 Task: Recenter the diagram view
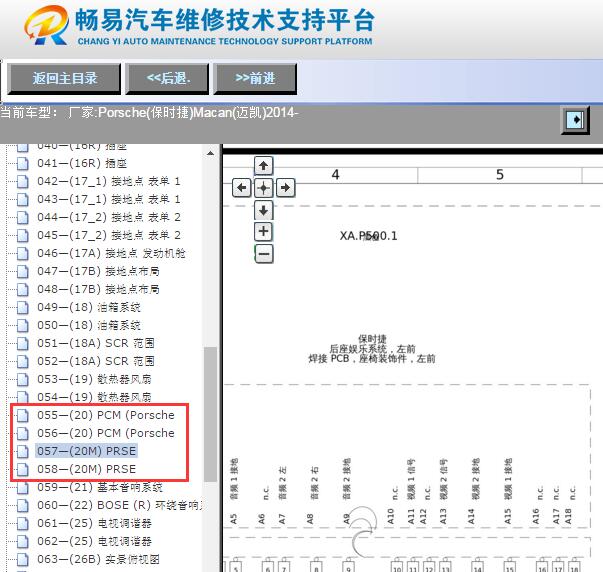click(263, 188)
